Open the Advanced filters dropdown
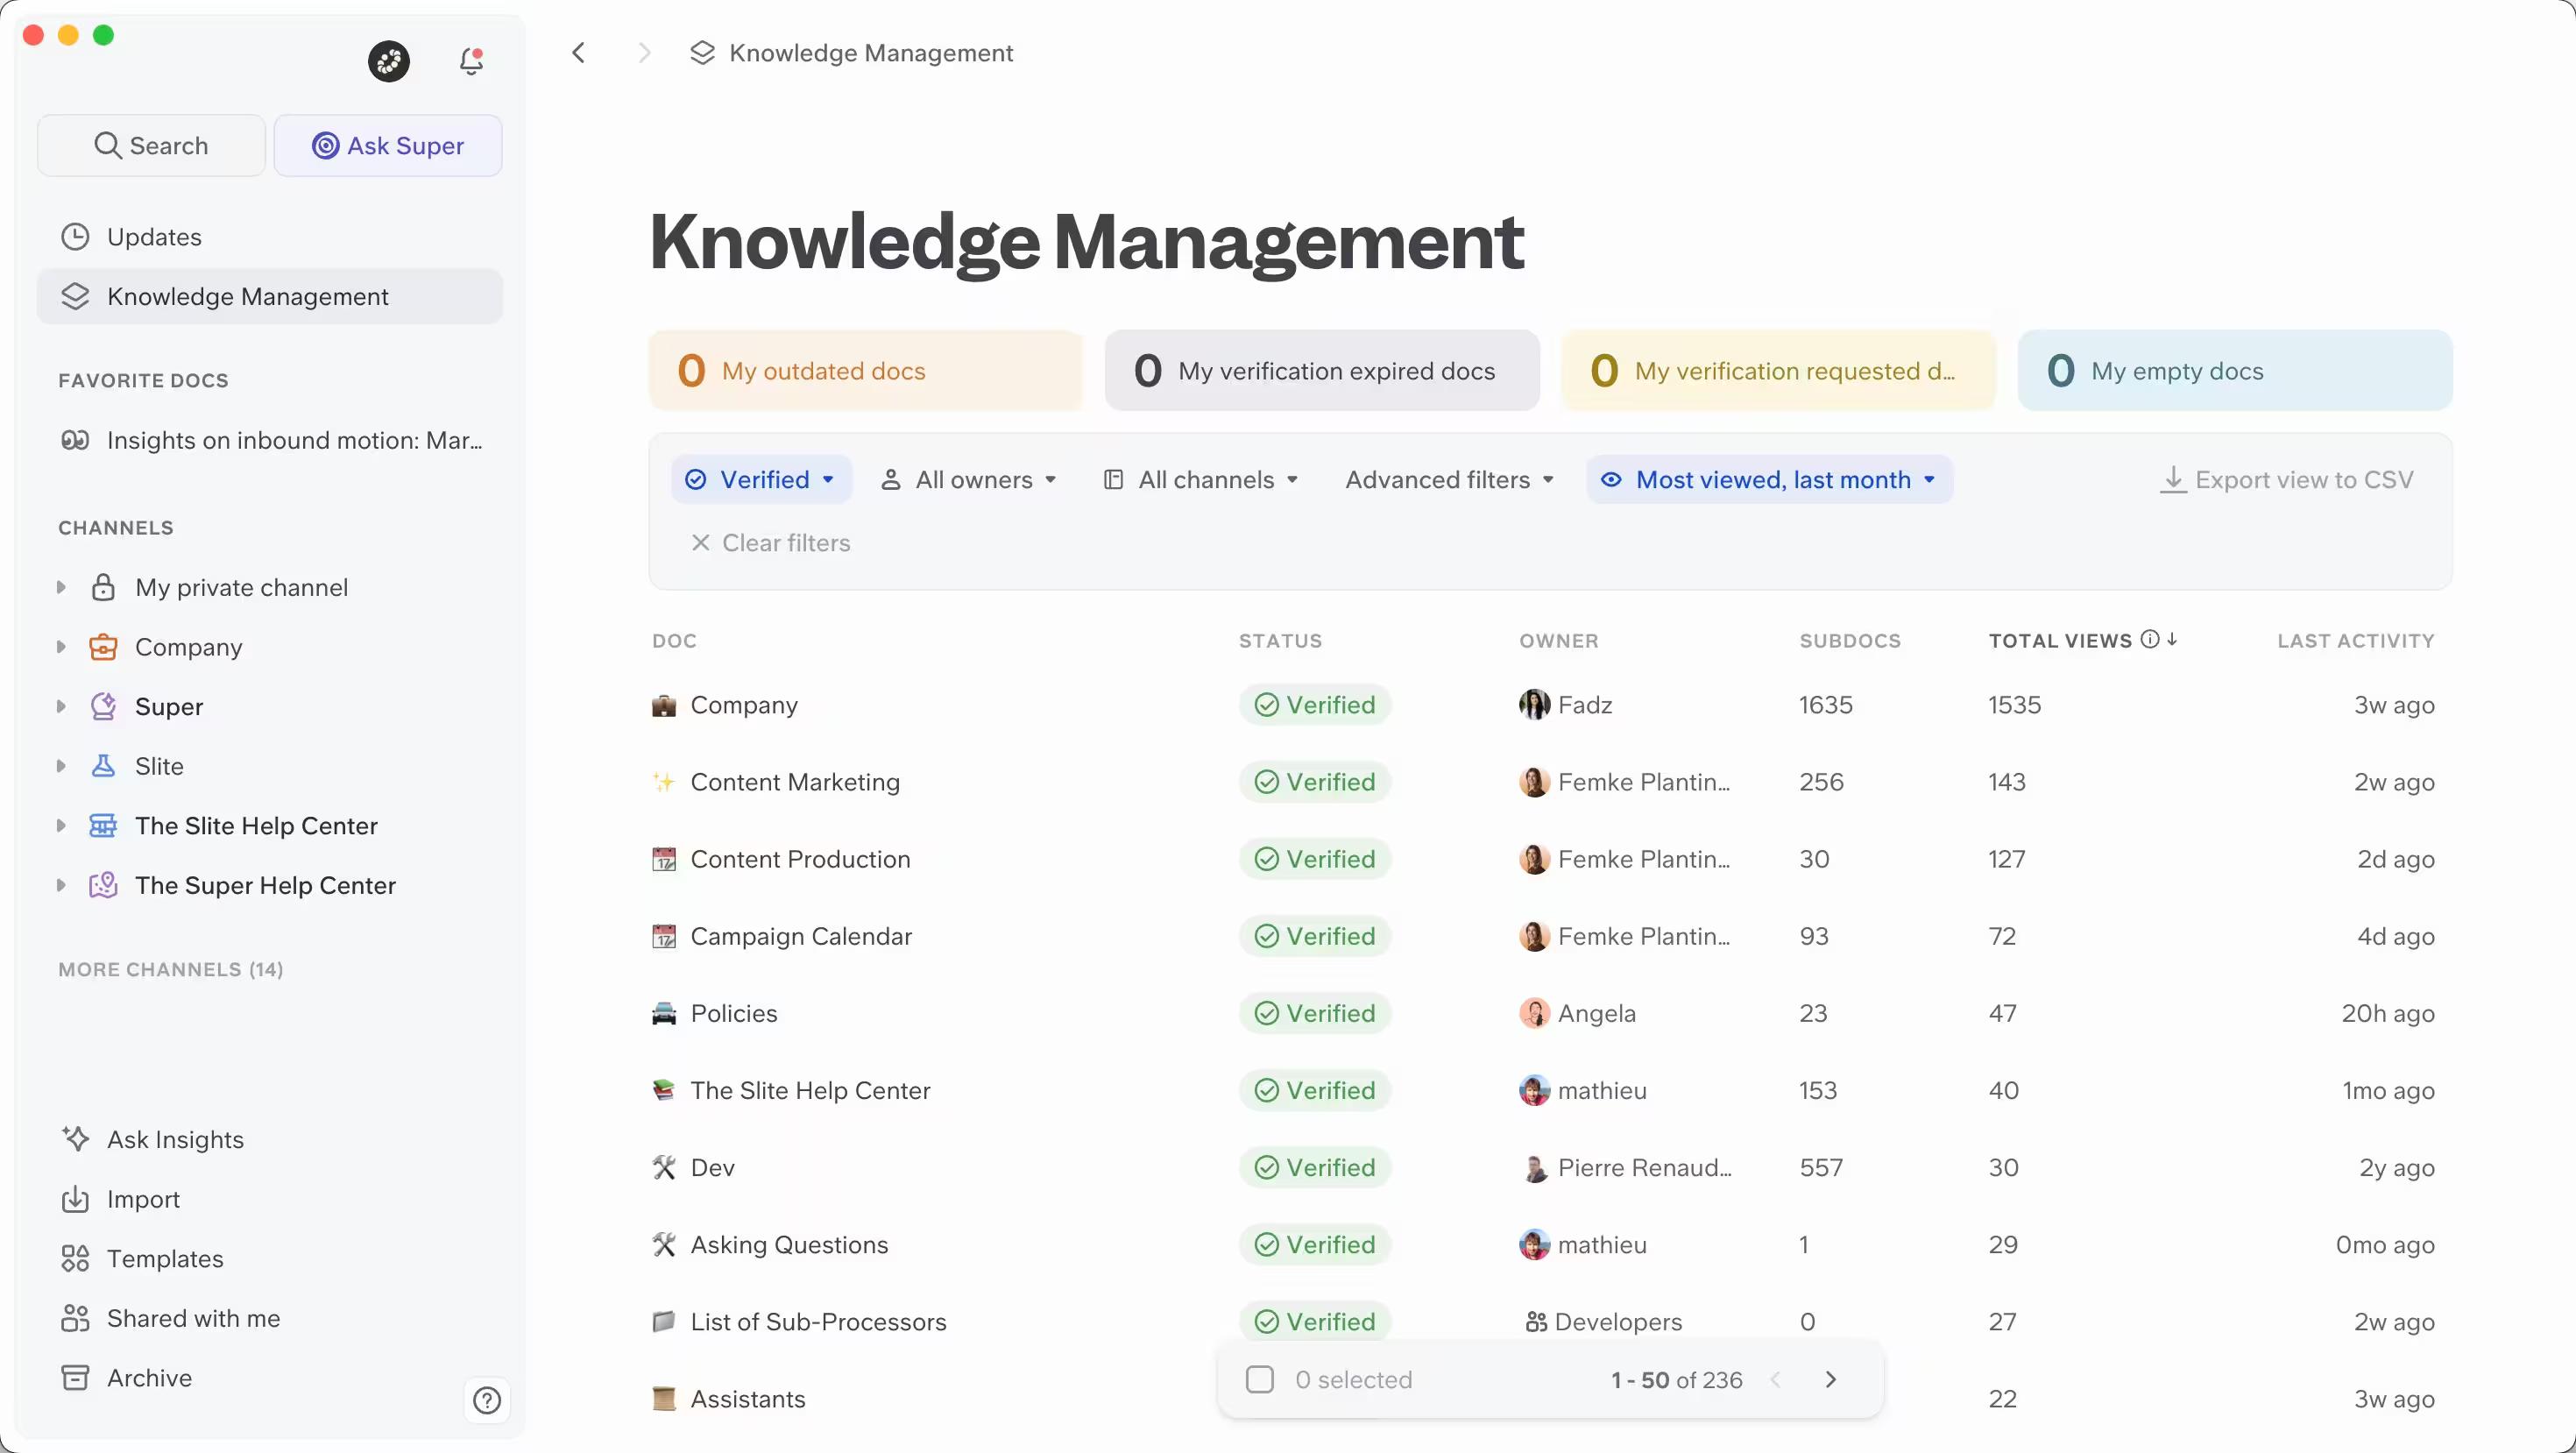The width and height of the screenshot is (2576, 1453). pyautogui.click(x=1450, y=480)
